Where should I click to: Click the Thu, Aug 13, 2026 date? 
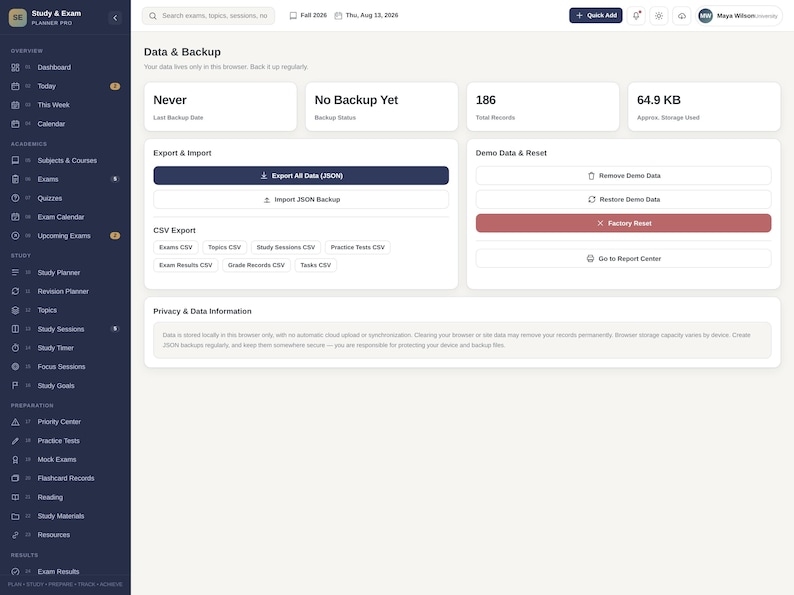pyautogui.click(x=366, y=16)
